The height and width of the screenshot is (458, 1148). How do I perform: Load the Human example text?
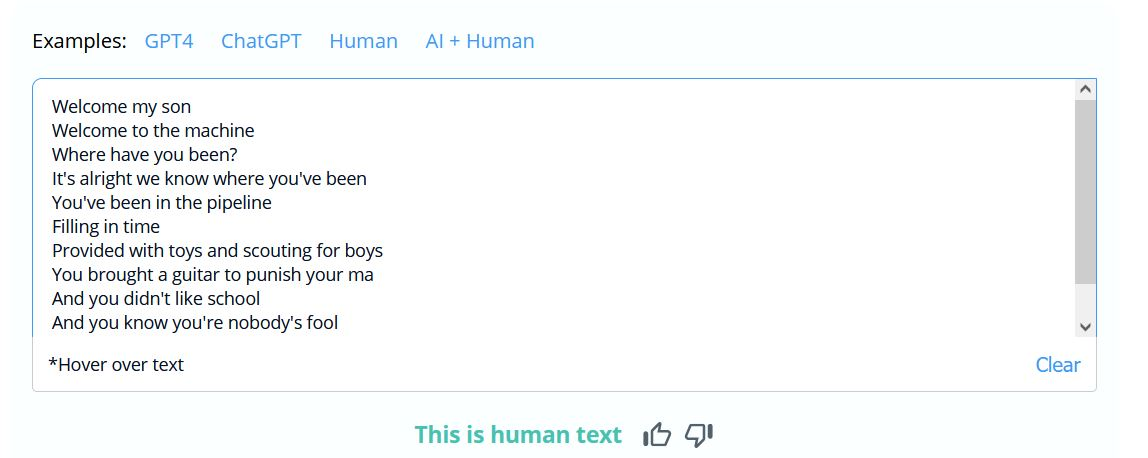pyautogui.click(x=363, y=41)
